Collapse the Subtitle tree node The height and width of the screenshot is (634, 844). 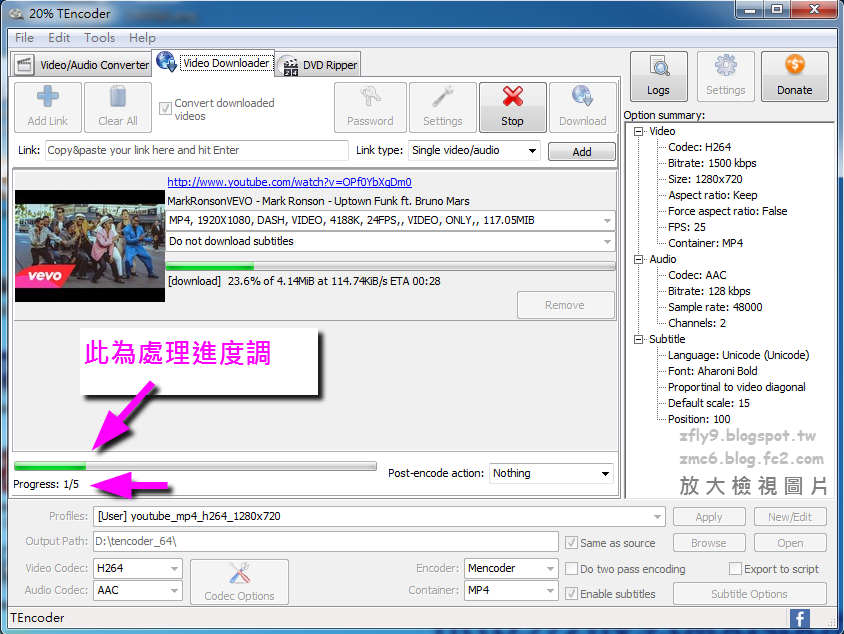[639, 340]
